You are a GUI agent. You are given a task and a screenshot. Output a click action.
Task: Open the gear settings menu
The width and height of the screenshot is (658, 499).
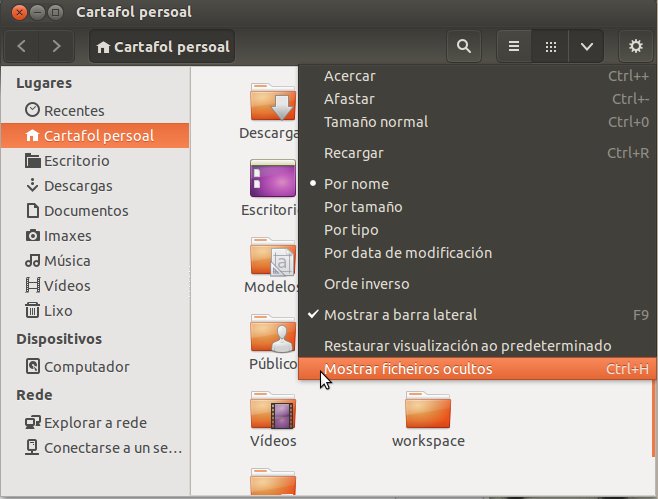636,46
